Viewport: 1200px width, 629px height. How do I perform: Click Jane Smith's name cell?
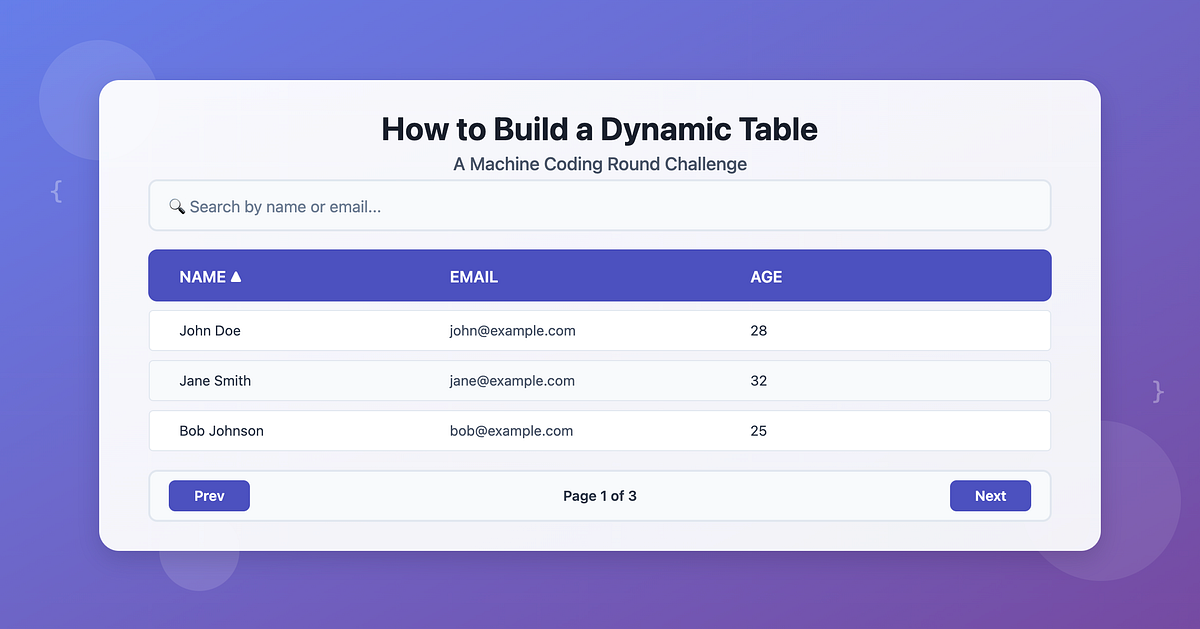(x=215, y=381)
